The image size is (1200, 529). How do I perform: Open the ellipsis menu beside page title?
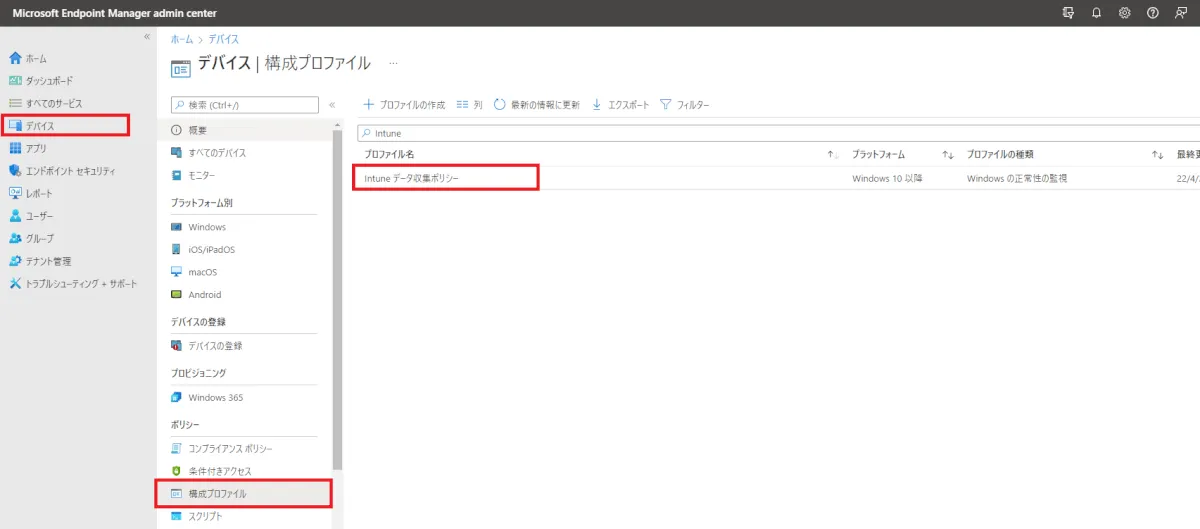click(x=393, y=63)
